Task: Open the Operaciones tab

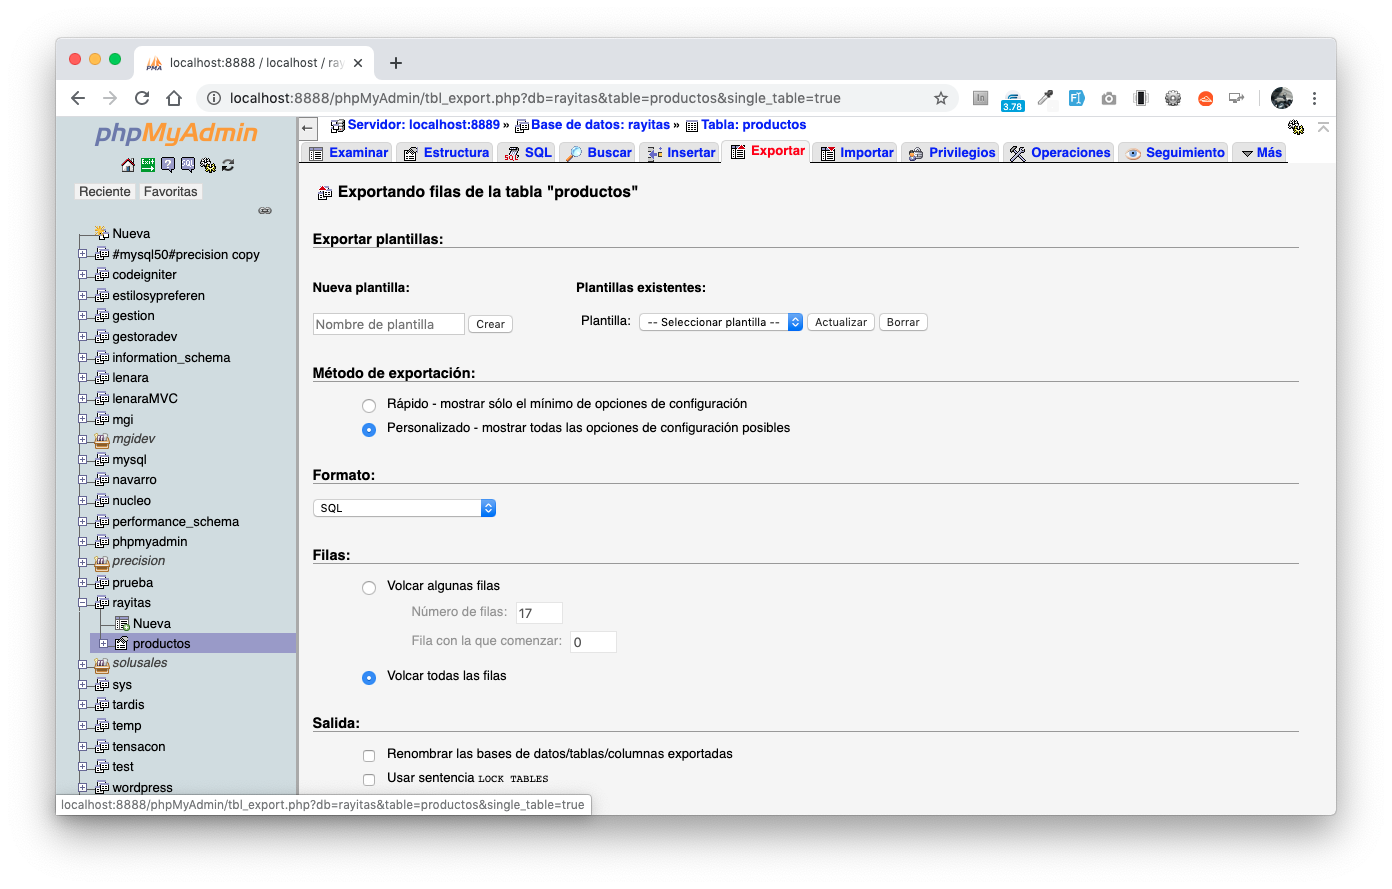Action: (1059, 153)
